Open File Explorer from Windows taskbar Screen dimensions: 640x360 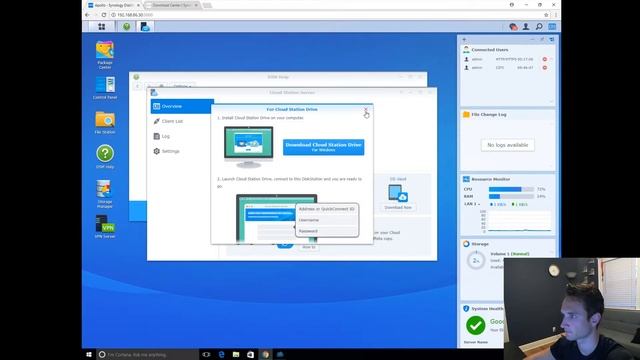coord(236,354)
